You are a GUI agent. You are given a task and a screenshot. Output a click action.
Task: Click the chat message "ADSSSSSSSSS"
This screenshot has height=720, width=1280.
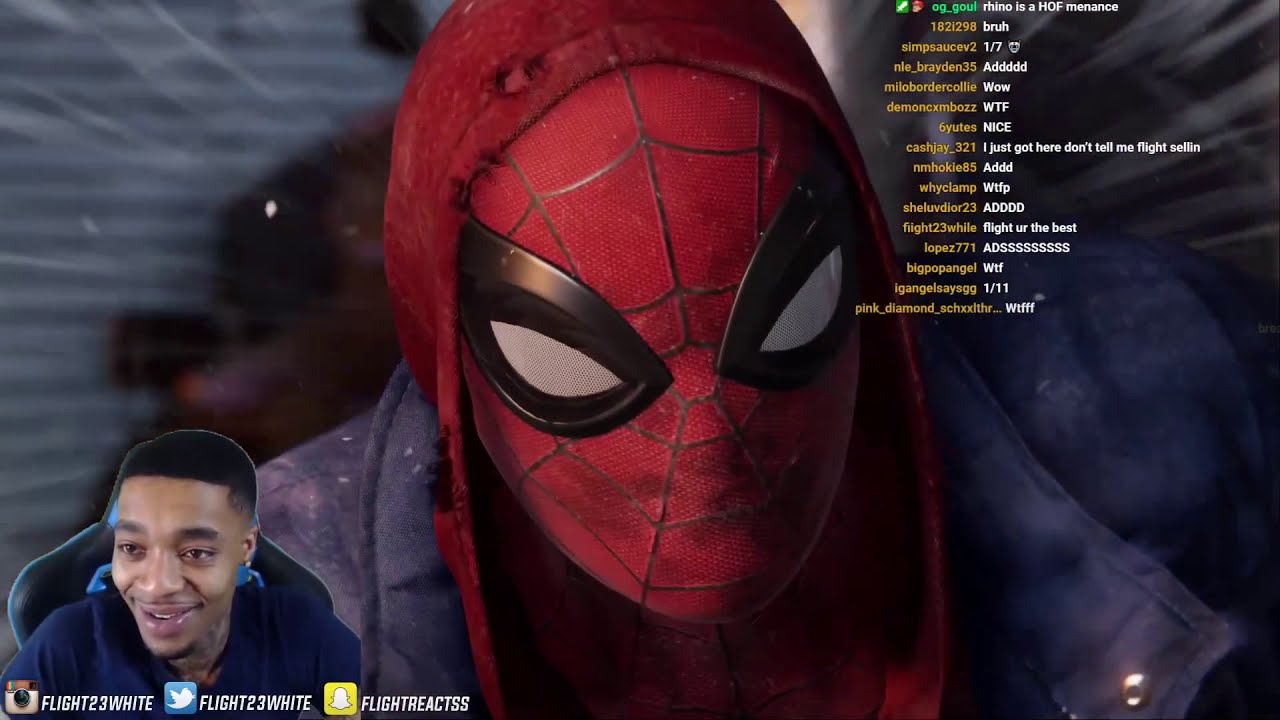pos(1026,247)
